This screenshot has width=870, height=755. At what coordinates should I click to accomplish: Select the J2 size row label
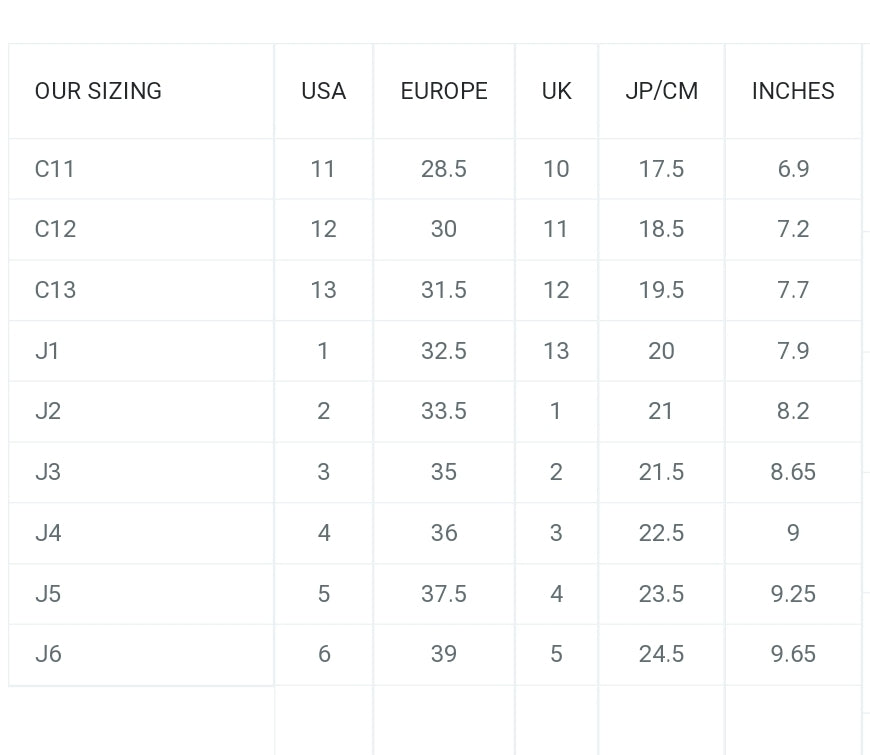pos(48,411)
